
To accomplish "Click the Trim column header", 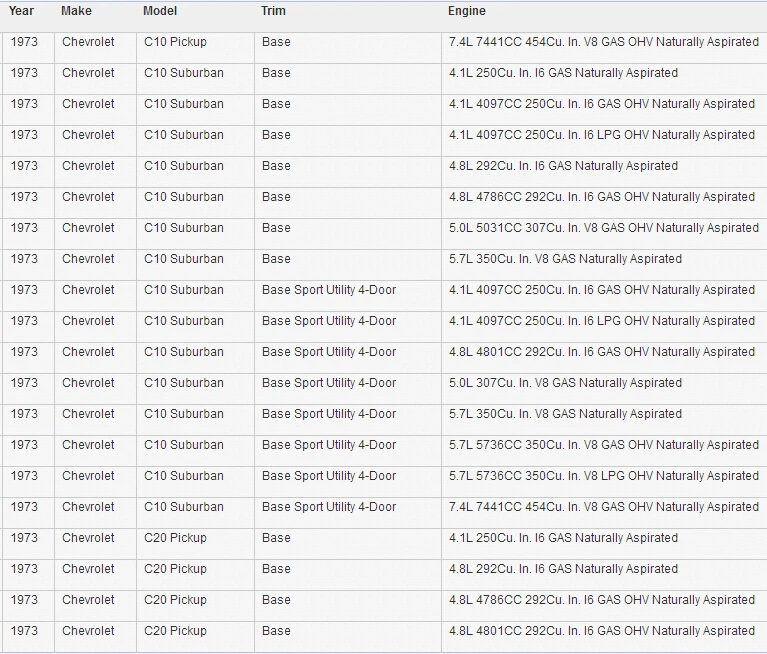I will (273, 11).
